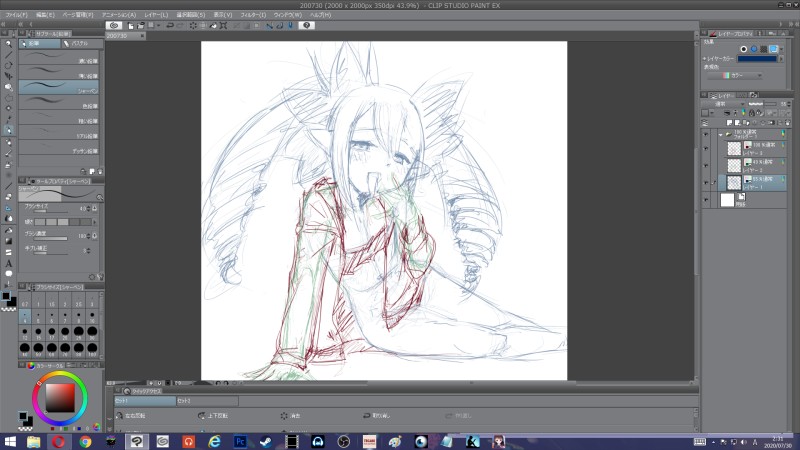800x450 pixels.
Task: Click the Gradient tool in the toolbox
Action: click(8, 241)
